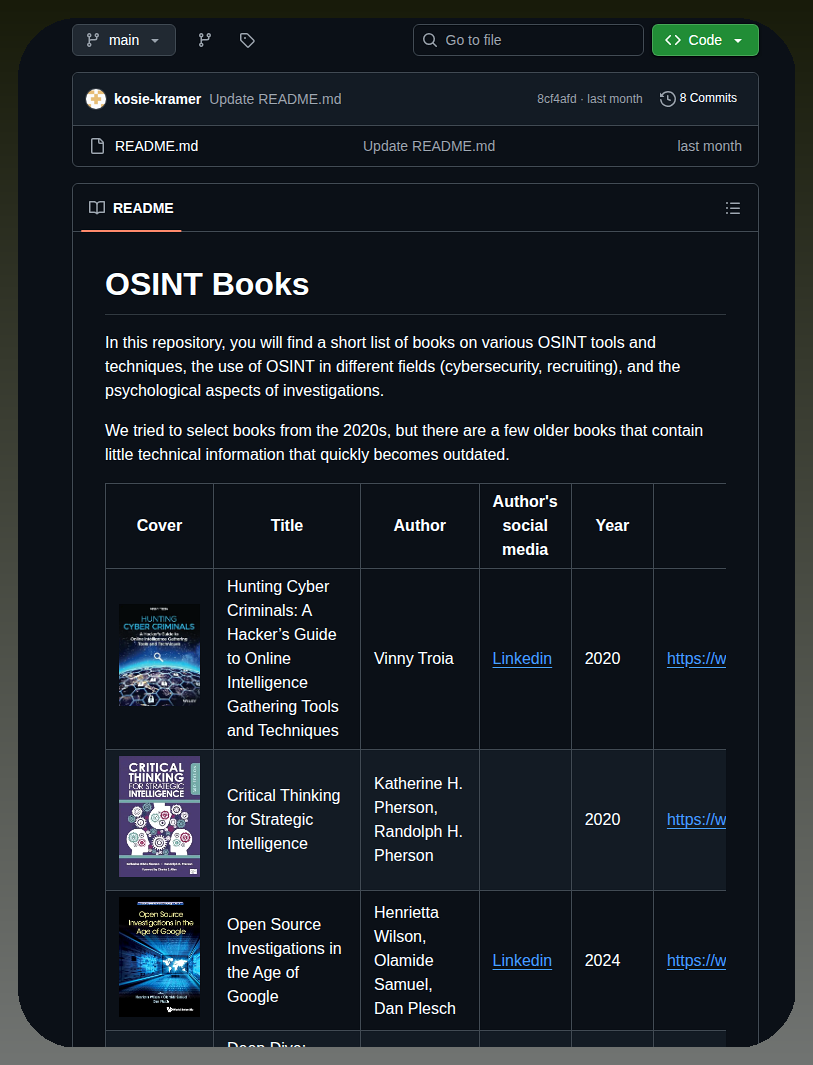This screenshot has height=1065, width=813.
Task: Open Henrietta Wilson row Linkedin link
Action: (x=522, y=960)
